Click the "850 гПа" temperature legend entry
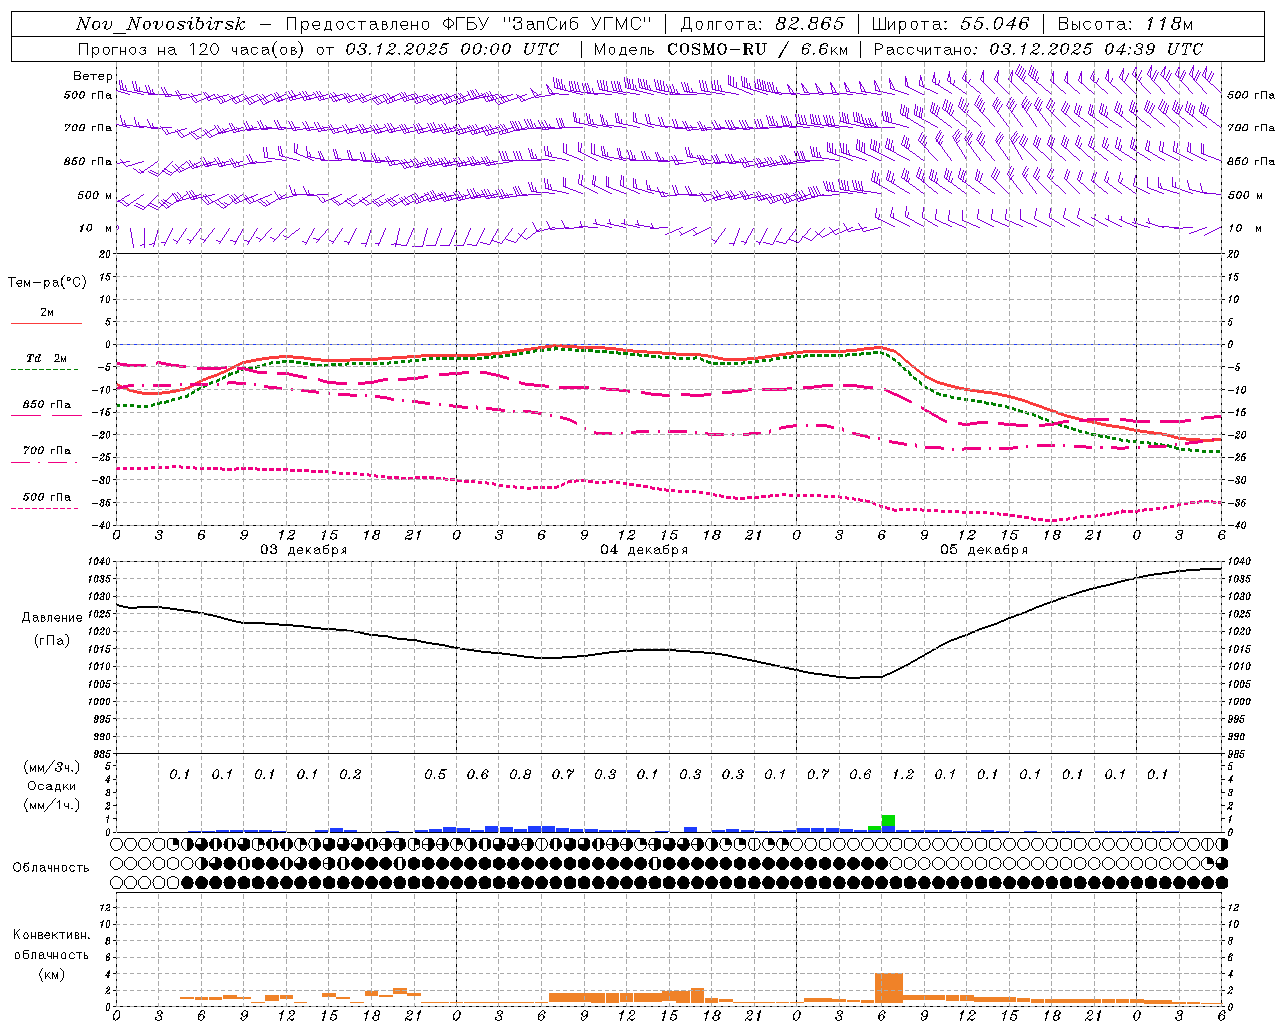Image resolution: width=1280 pixels, height=1024 pixels. tap(47, 405)
